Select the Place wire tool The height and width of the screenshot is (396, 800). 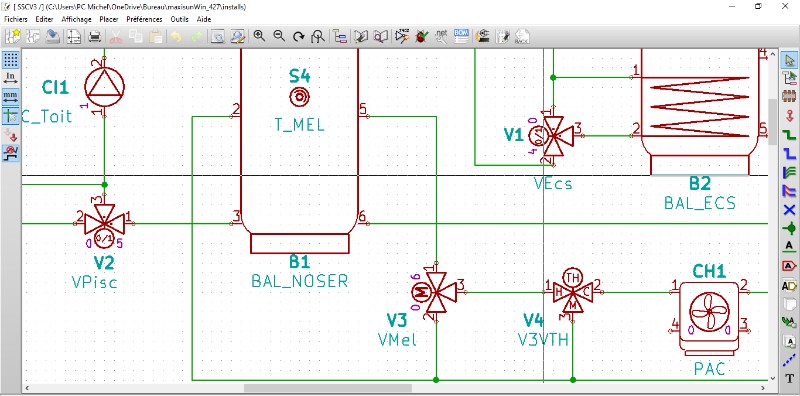click(x=789, y=135)
